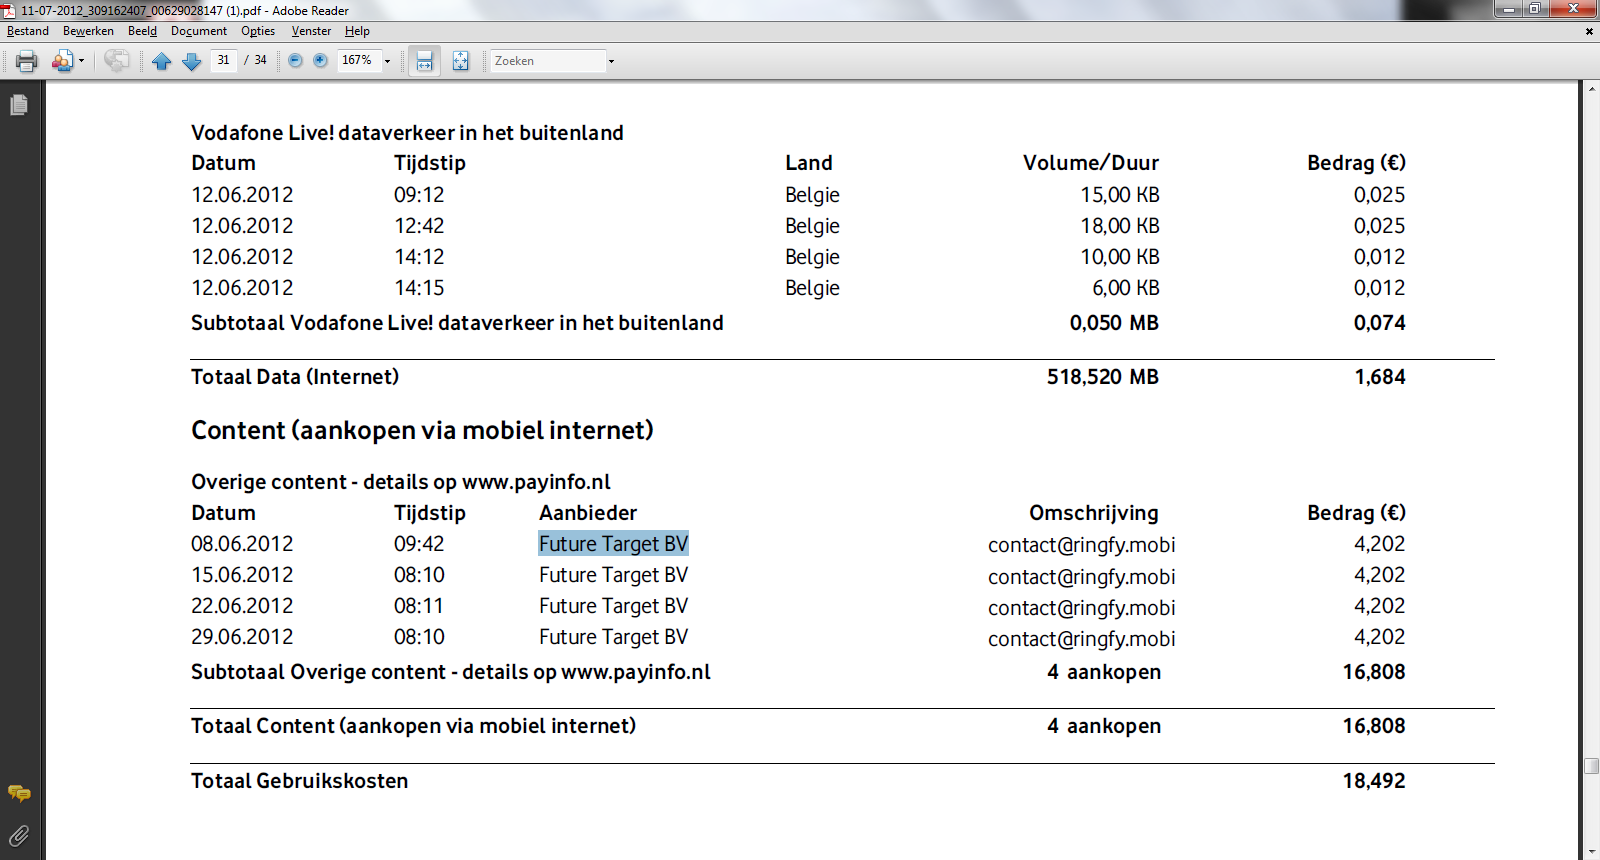Click the Print icon in toolbar
The height and width of the screenshot is (860, 1600).
(x=27, y=62)
